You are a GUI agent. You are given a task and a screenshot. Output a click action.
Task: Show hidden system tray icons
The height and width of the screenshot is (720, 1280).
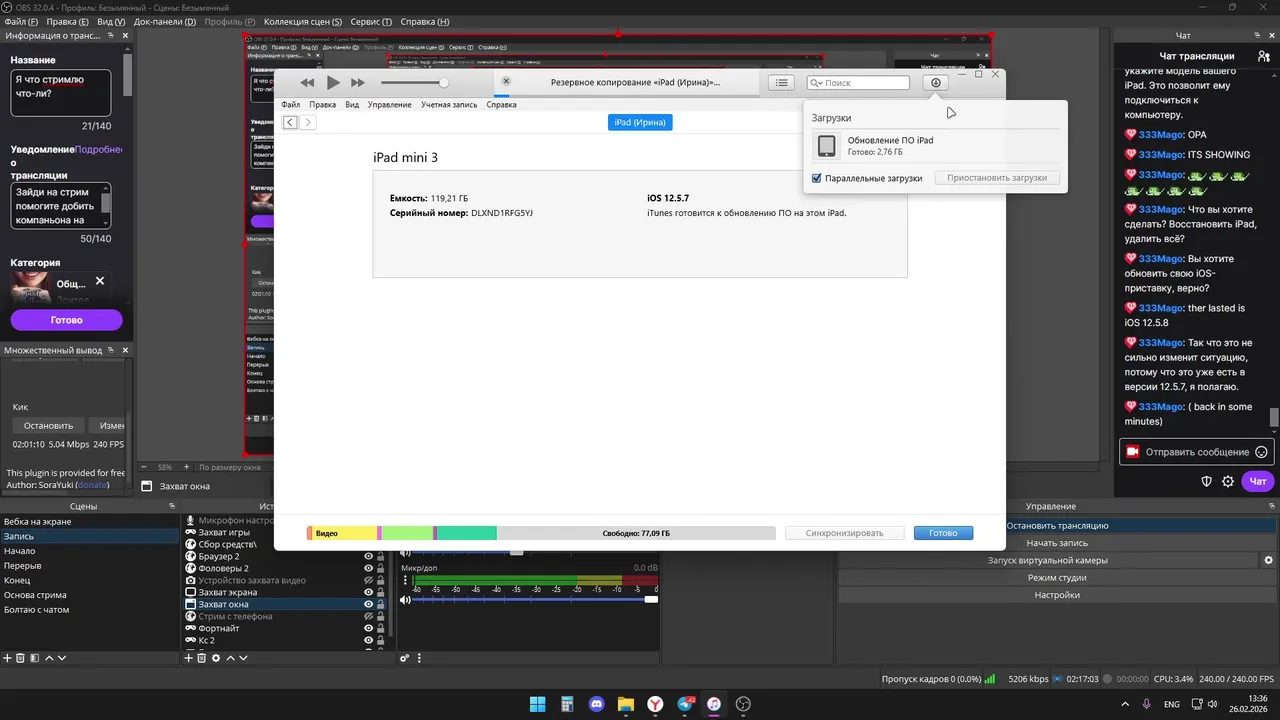[x=1125, y=704]
